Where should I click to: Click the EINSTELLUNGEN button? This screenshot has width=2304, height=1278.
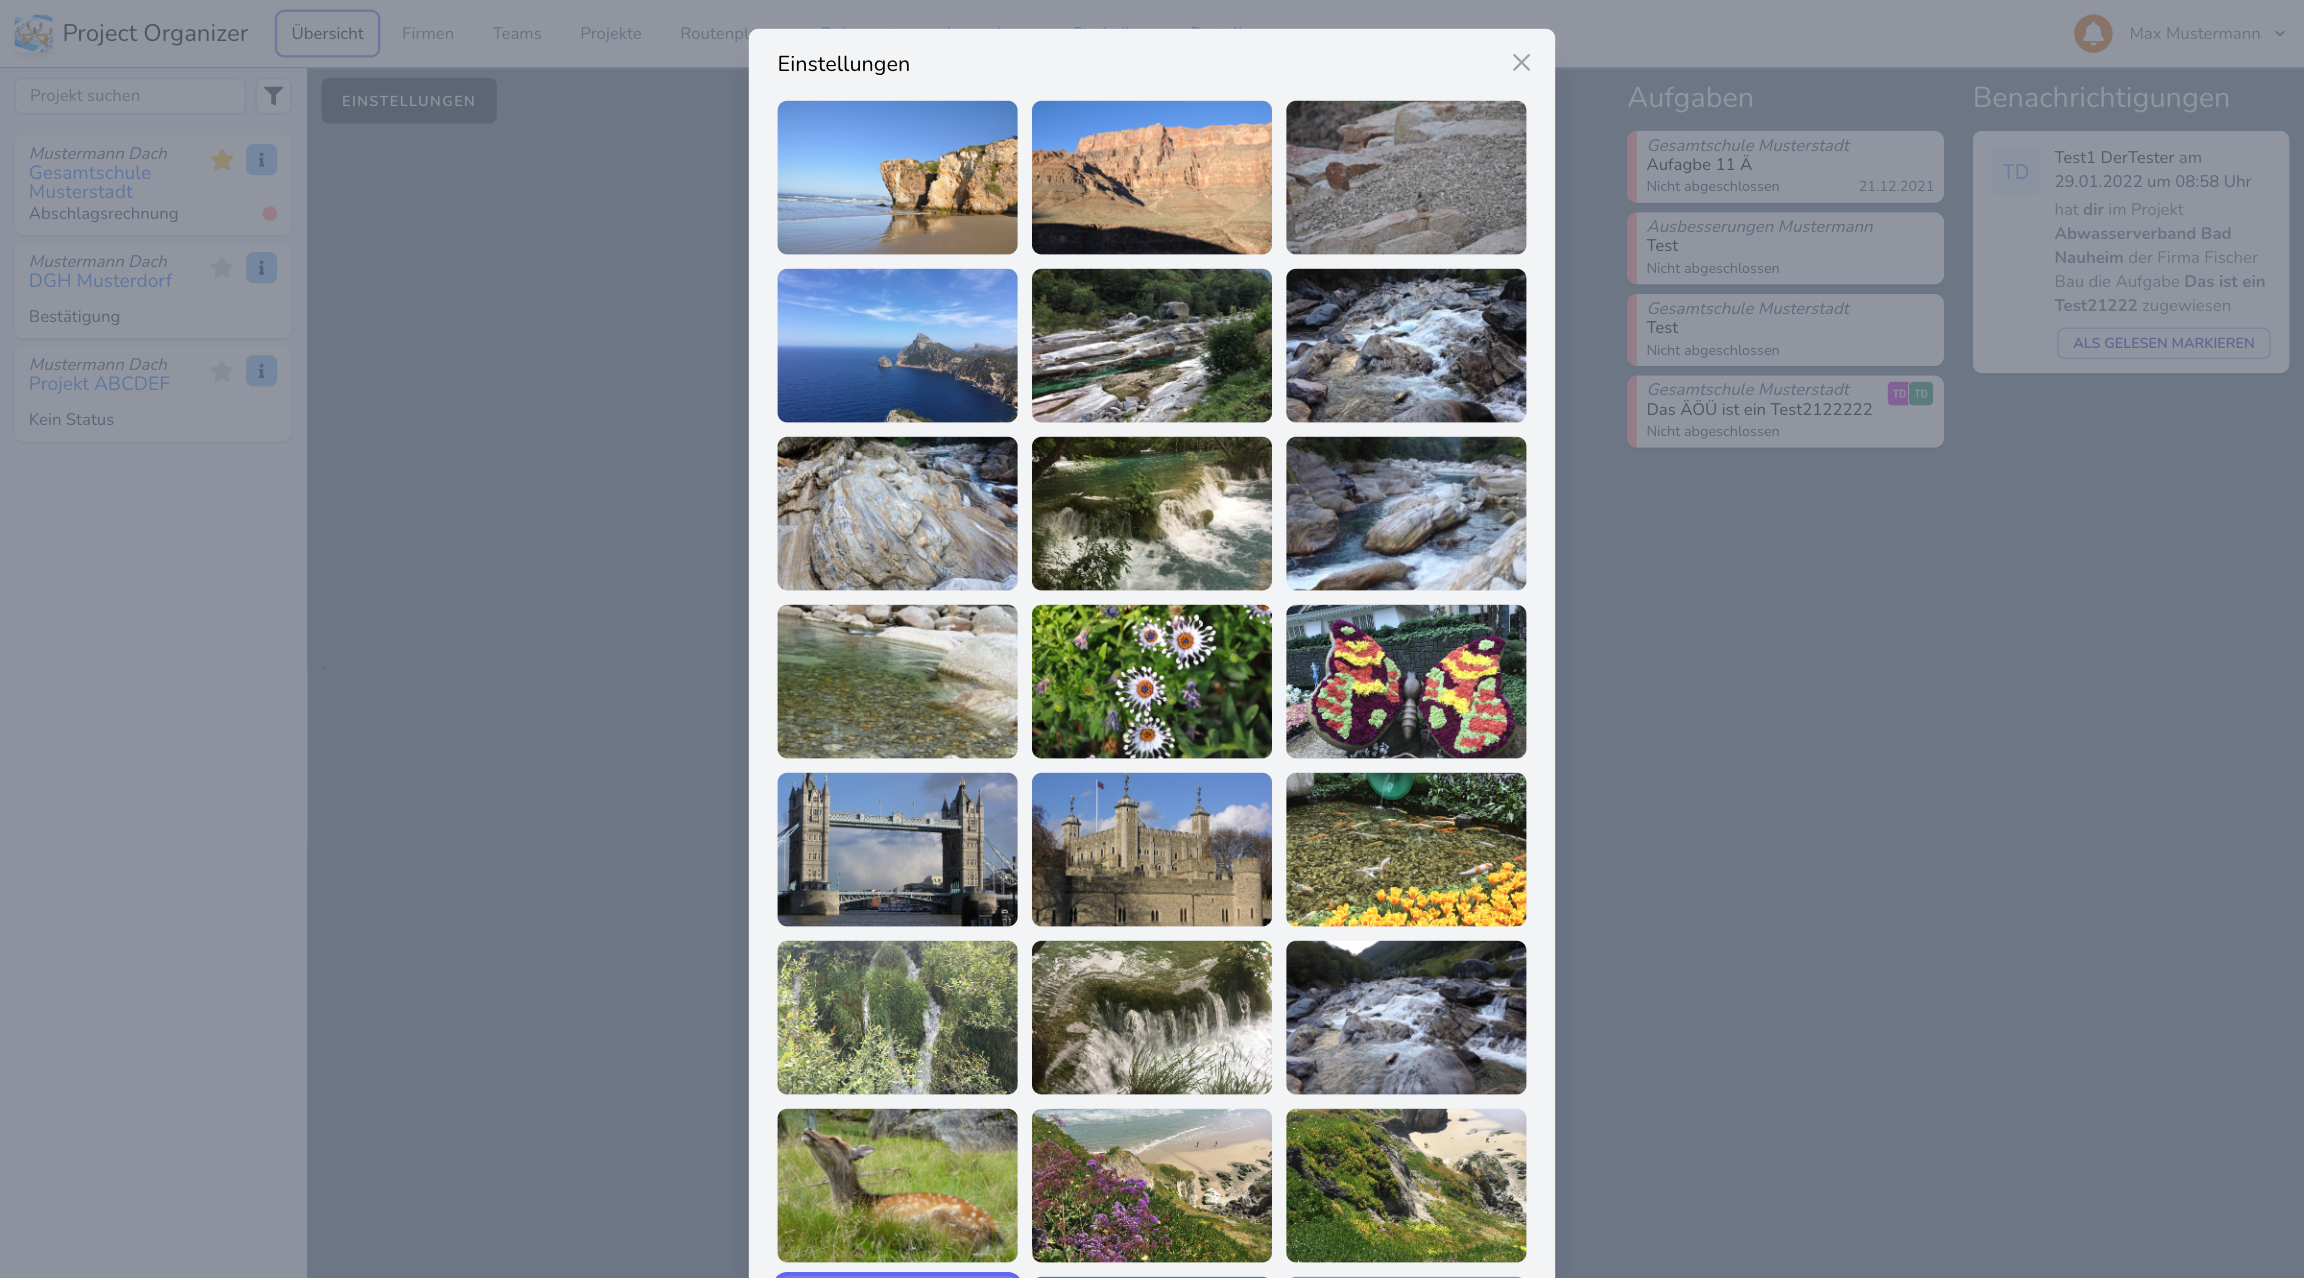pos(409,101)
